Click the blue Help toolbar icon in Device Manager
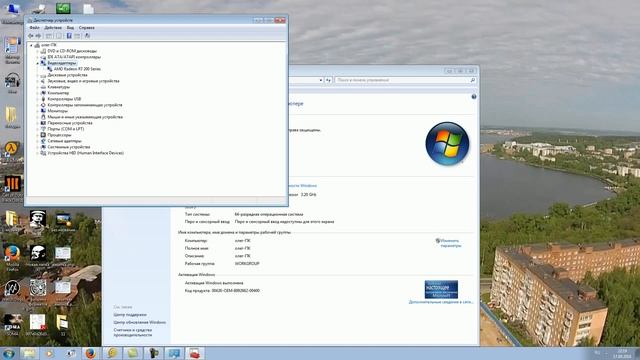 coord(69,36)
